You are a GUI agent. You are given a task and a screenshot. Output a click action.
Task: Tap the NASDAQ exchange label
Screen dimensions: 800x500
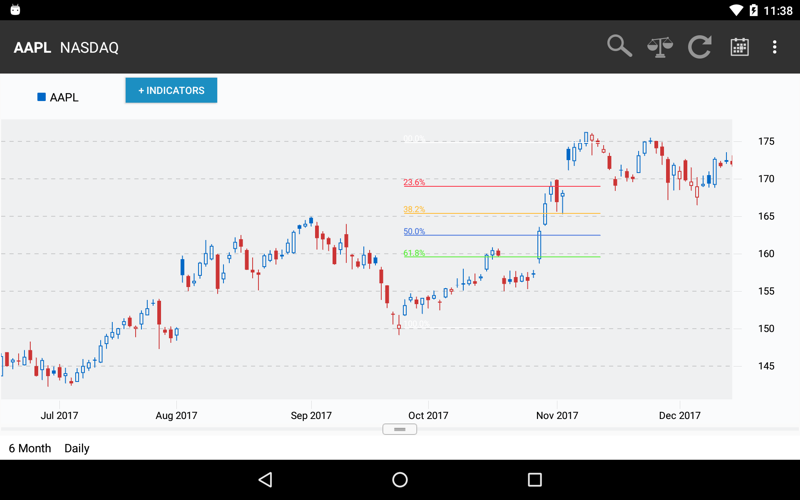89,47
